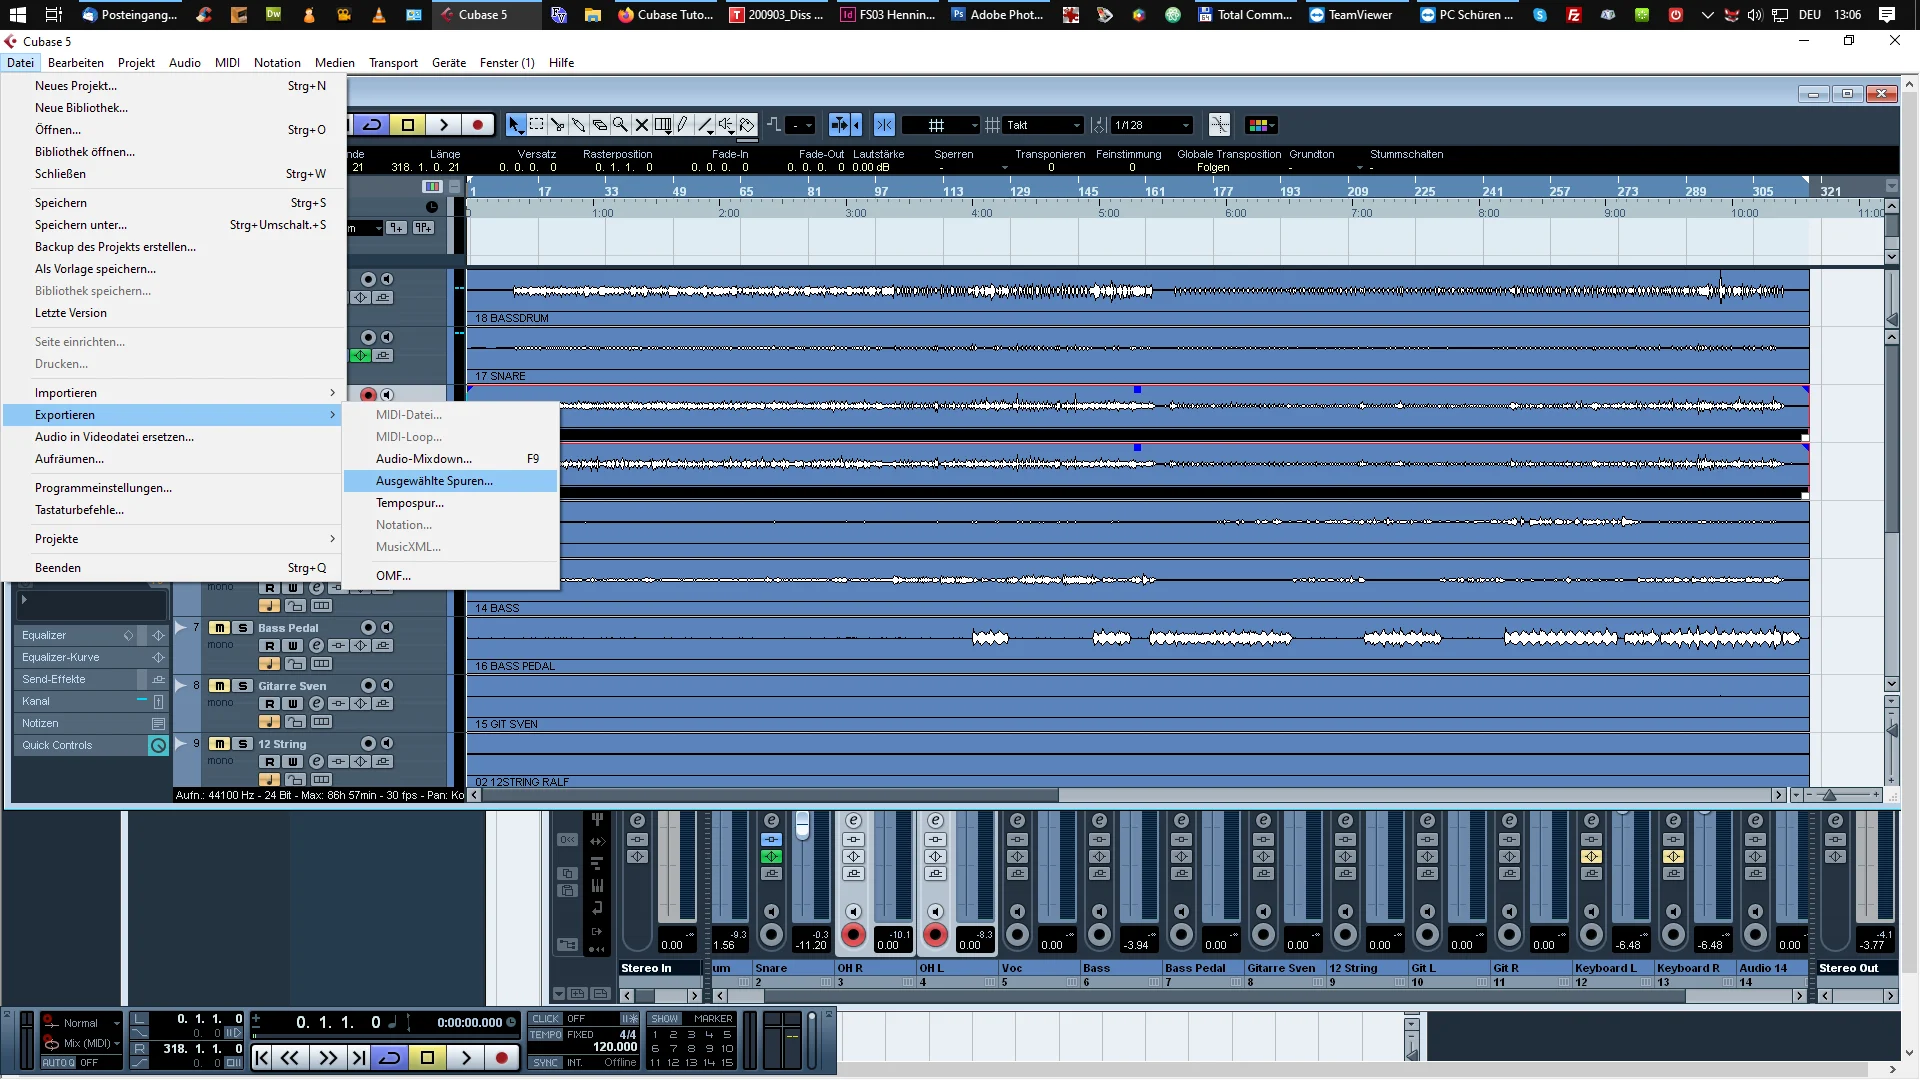Click the e edit button on Bass Pedal track
Image resolution: width=1920 pixels, height=1080 pixels.
click(316, 646)
